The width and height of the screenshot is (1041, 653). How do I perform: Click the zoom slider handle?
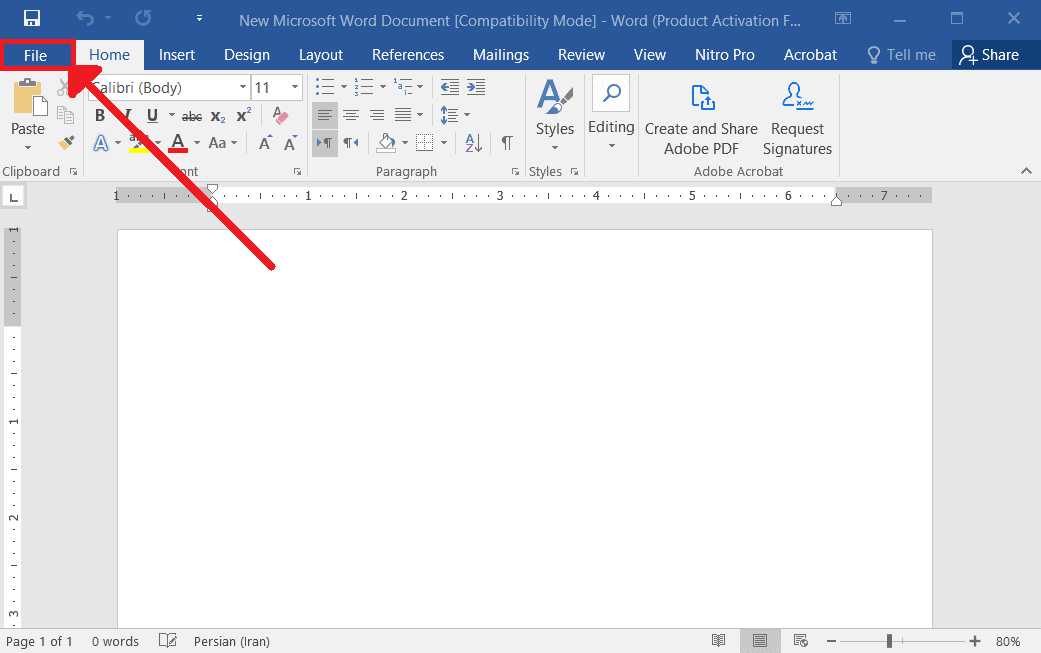[889, 641]
